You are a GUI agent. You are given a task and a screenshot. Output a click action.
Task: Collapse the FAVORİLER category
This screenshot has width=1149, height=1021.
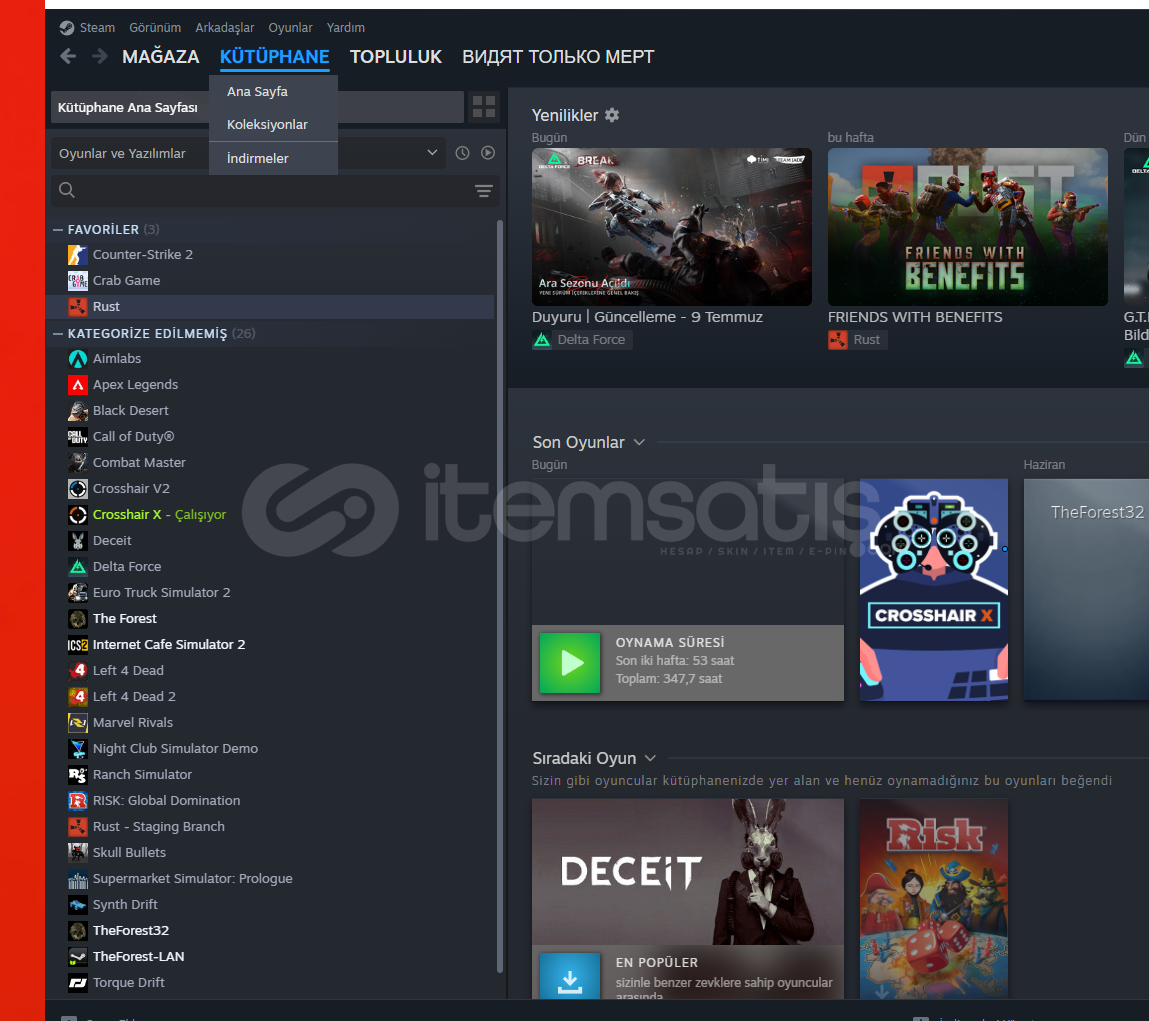pyautogui.click(x=58, y=229)
